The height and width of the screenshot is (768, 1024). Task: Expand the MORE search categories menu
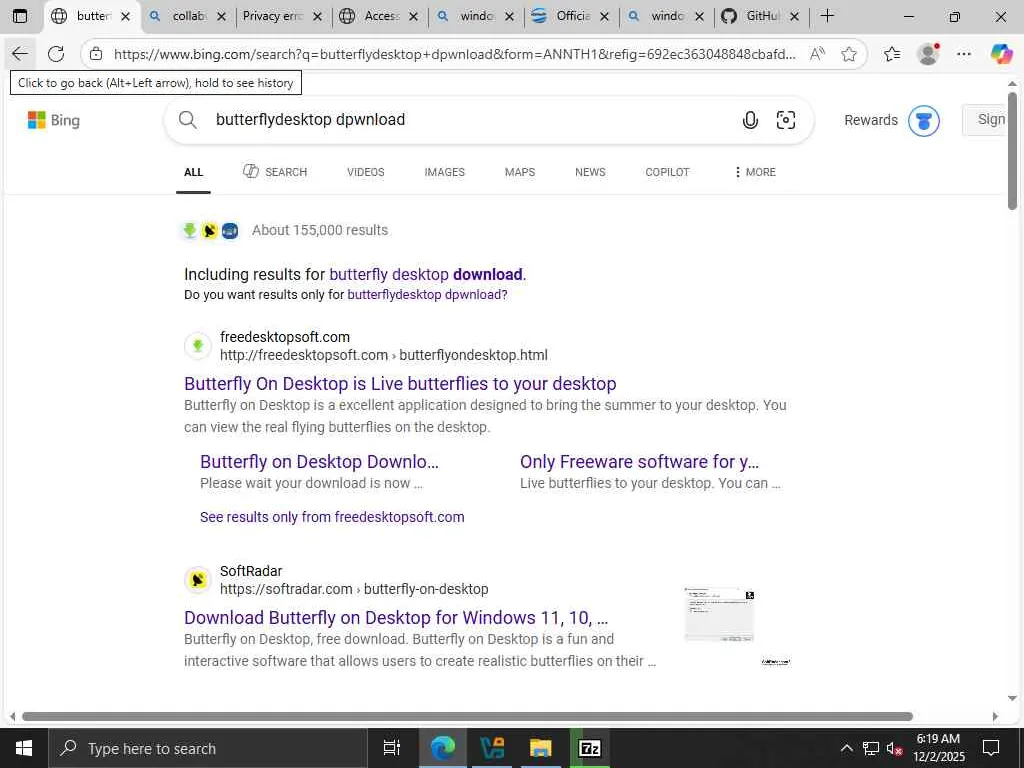(x=754, y=172)
